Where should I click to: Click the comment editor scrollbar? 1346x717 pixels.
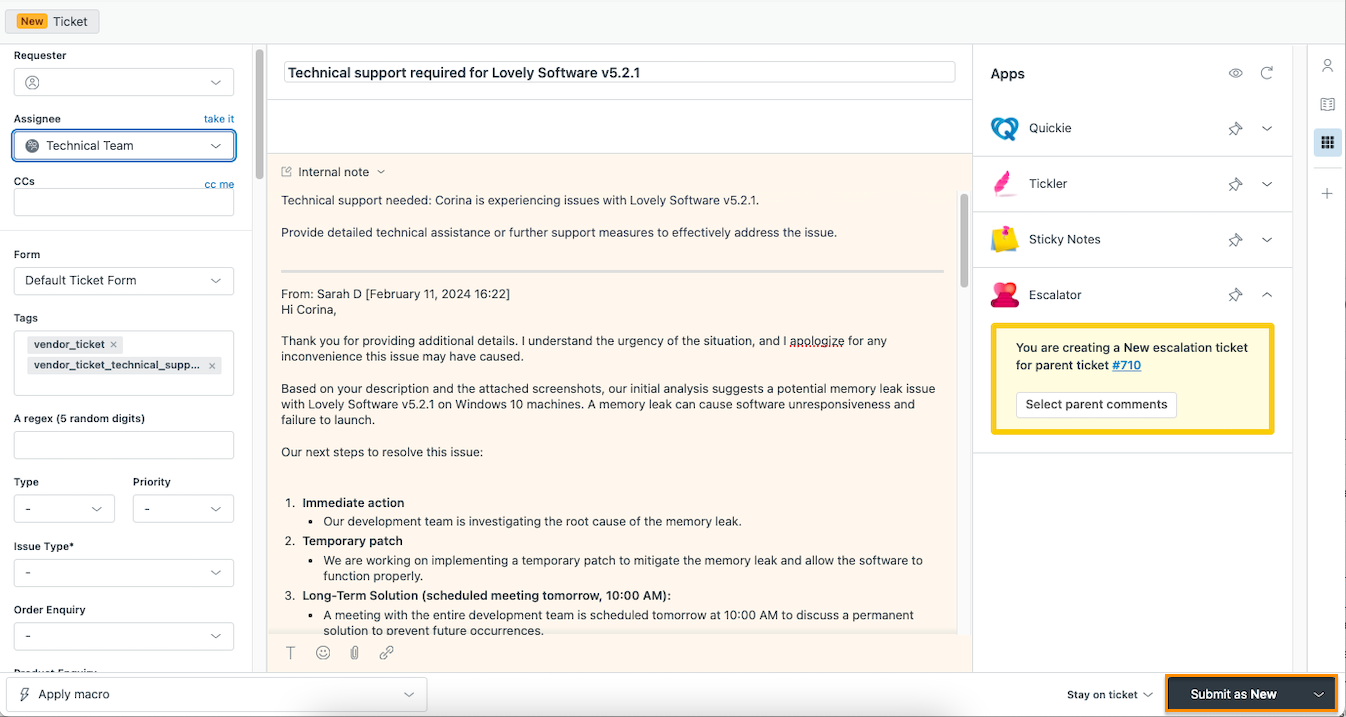click(964, 240)
